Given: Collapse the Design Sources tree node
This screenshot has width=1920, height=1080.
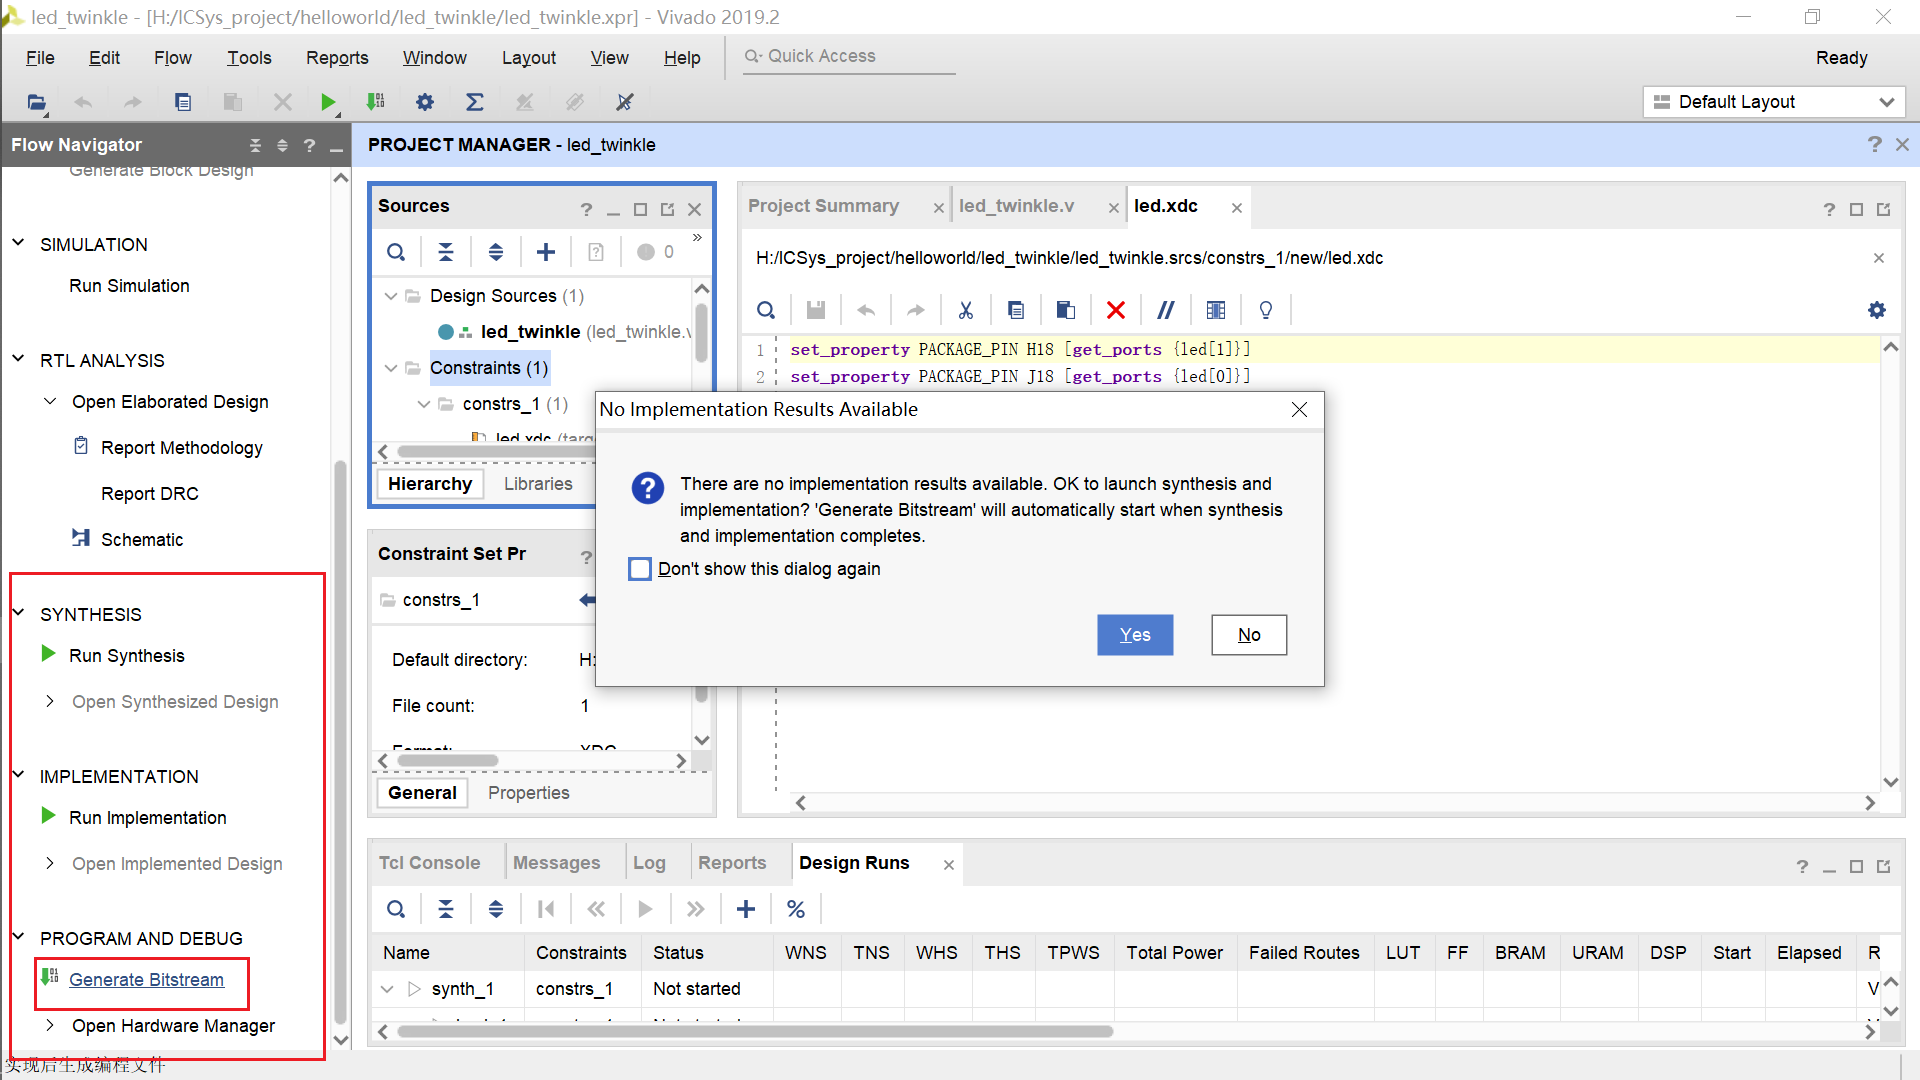Looking at the screenshot, I should [x=391, y=296].
